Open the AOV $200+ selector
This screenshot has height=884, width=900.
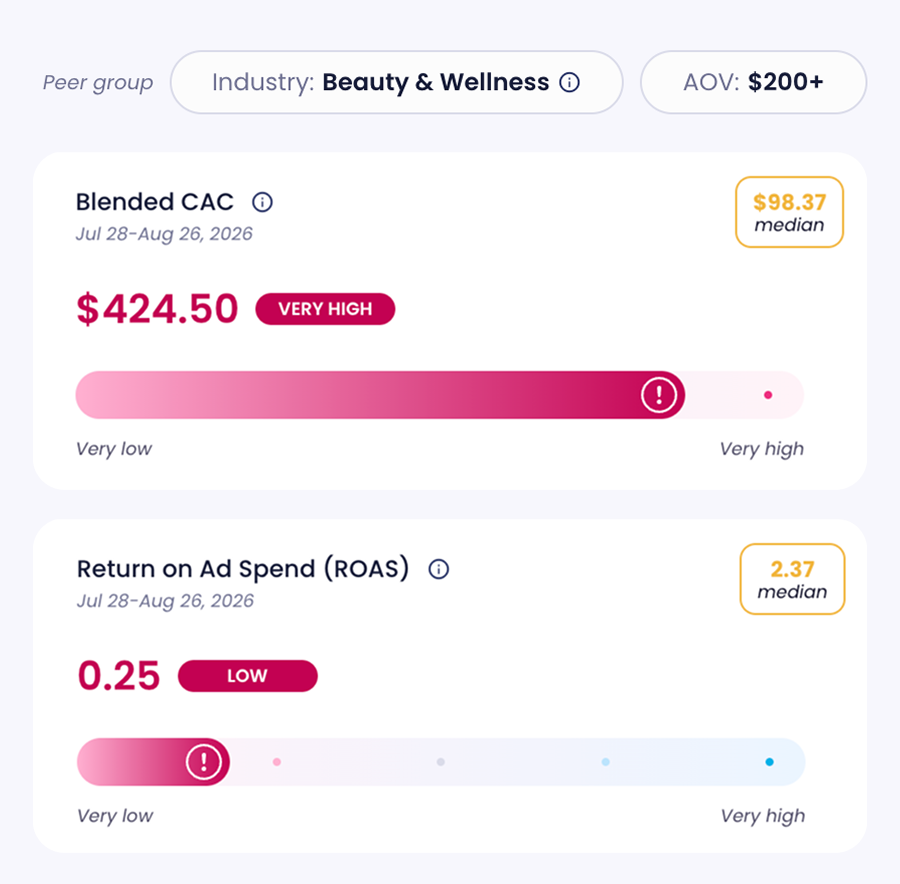point(753,82)
